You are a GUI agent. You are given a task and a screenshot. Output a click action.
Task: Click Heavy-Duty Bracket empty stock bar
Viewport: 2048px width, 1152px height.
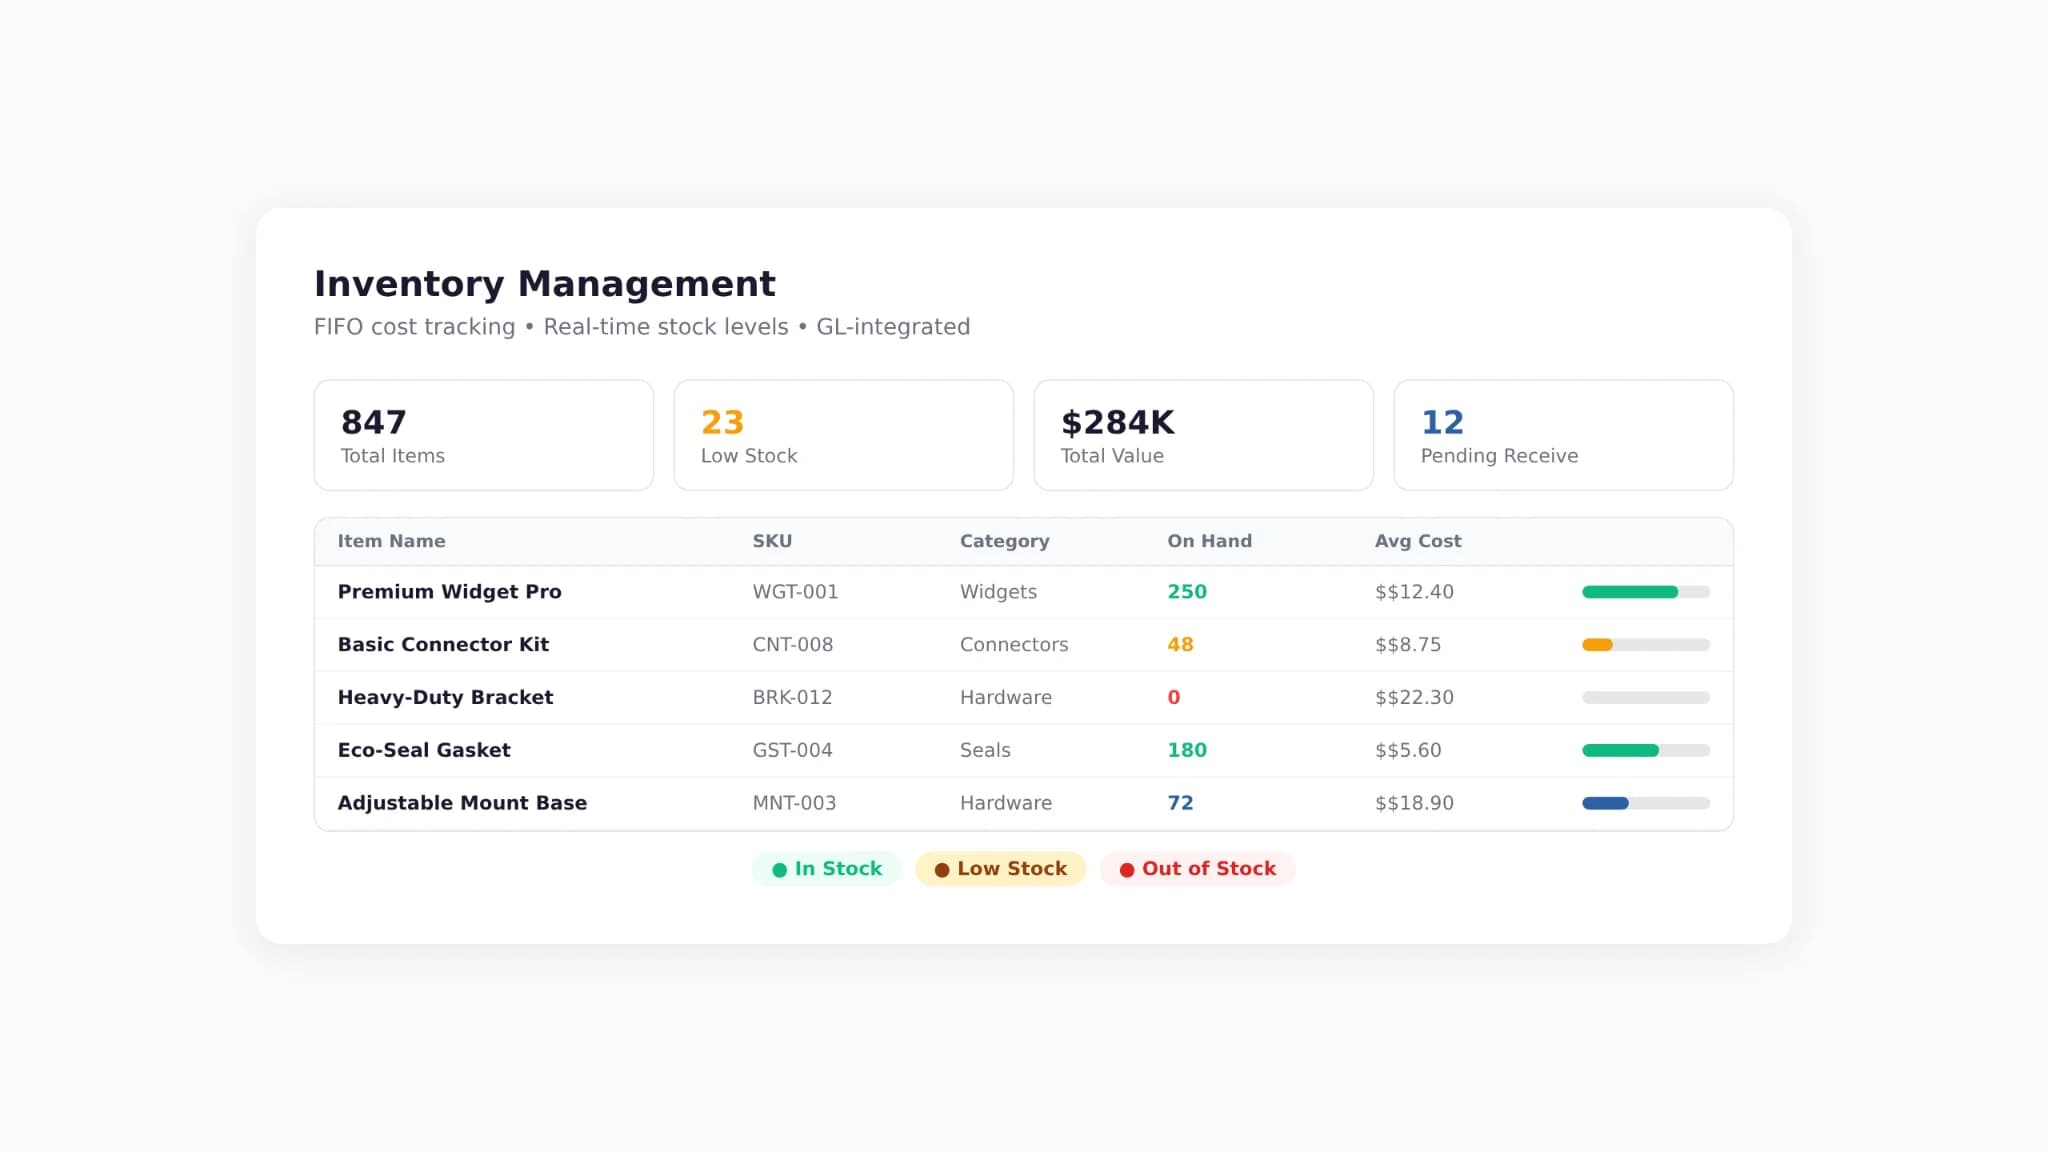[1645, 698]
